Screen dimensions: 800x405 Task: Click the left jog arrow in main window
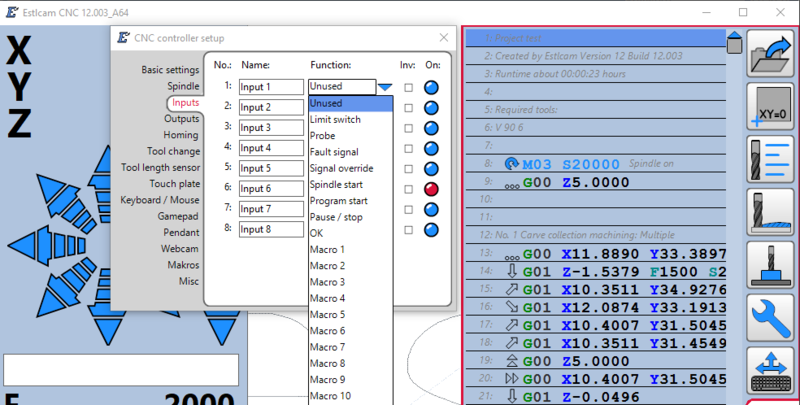46,245
